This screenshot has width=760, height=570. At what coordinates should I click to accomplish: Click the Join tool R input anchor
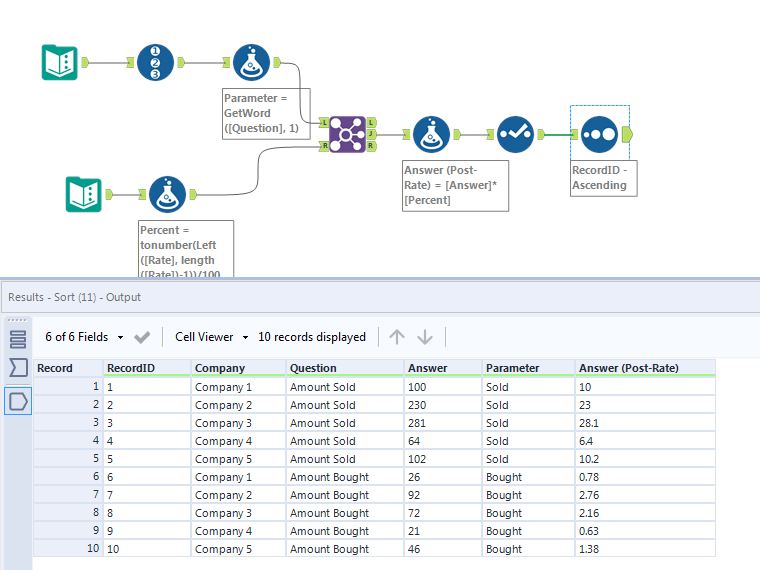coord(324,146)
